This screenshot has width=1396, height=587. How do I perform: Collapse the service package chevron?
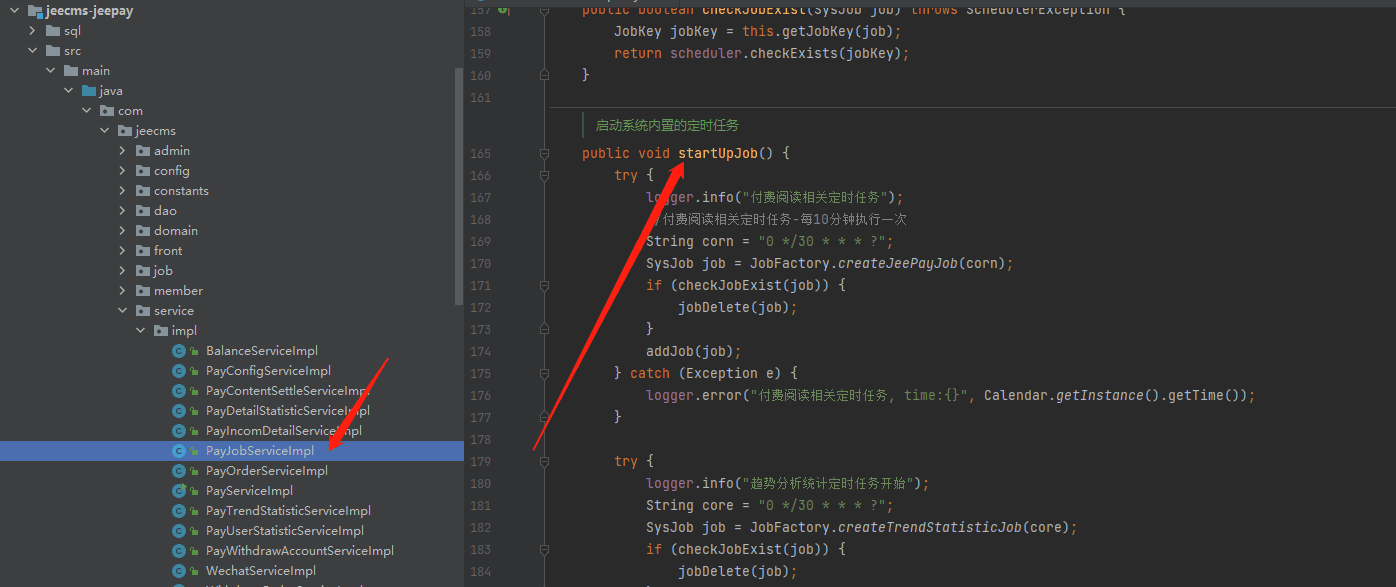122,311
